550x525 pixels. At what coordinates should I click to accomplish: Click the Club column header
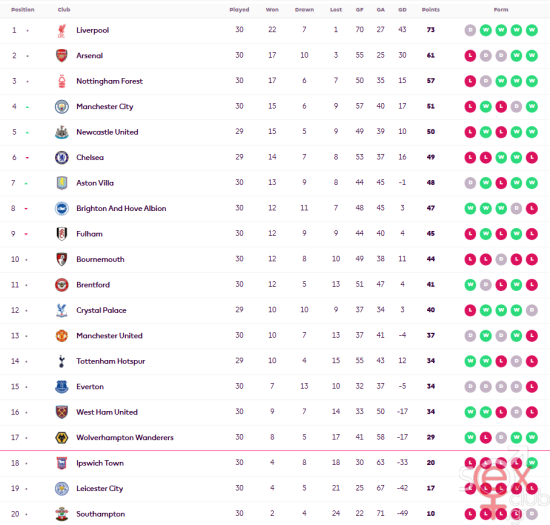(64, 9)
